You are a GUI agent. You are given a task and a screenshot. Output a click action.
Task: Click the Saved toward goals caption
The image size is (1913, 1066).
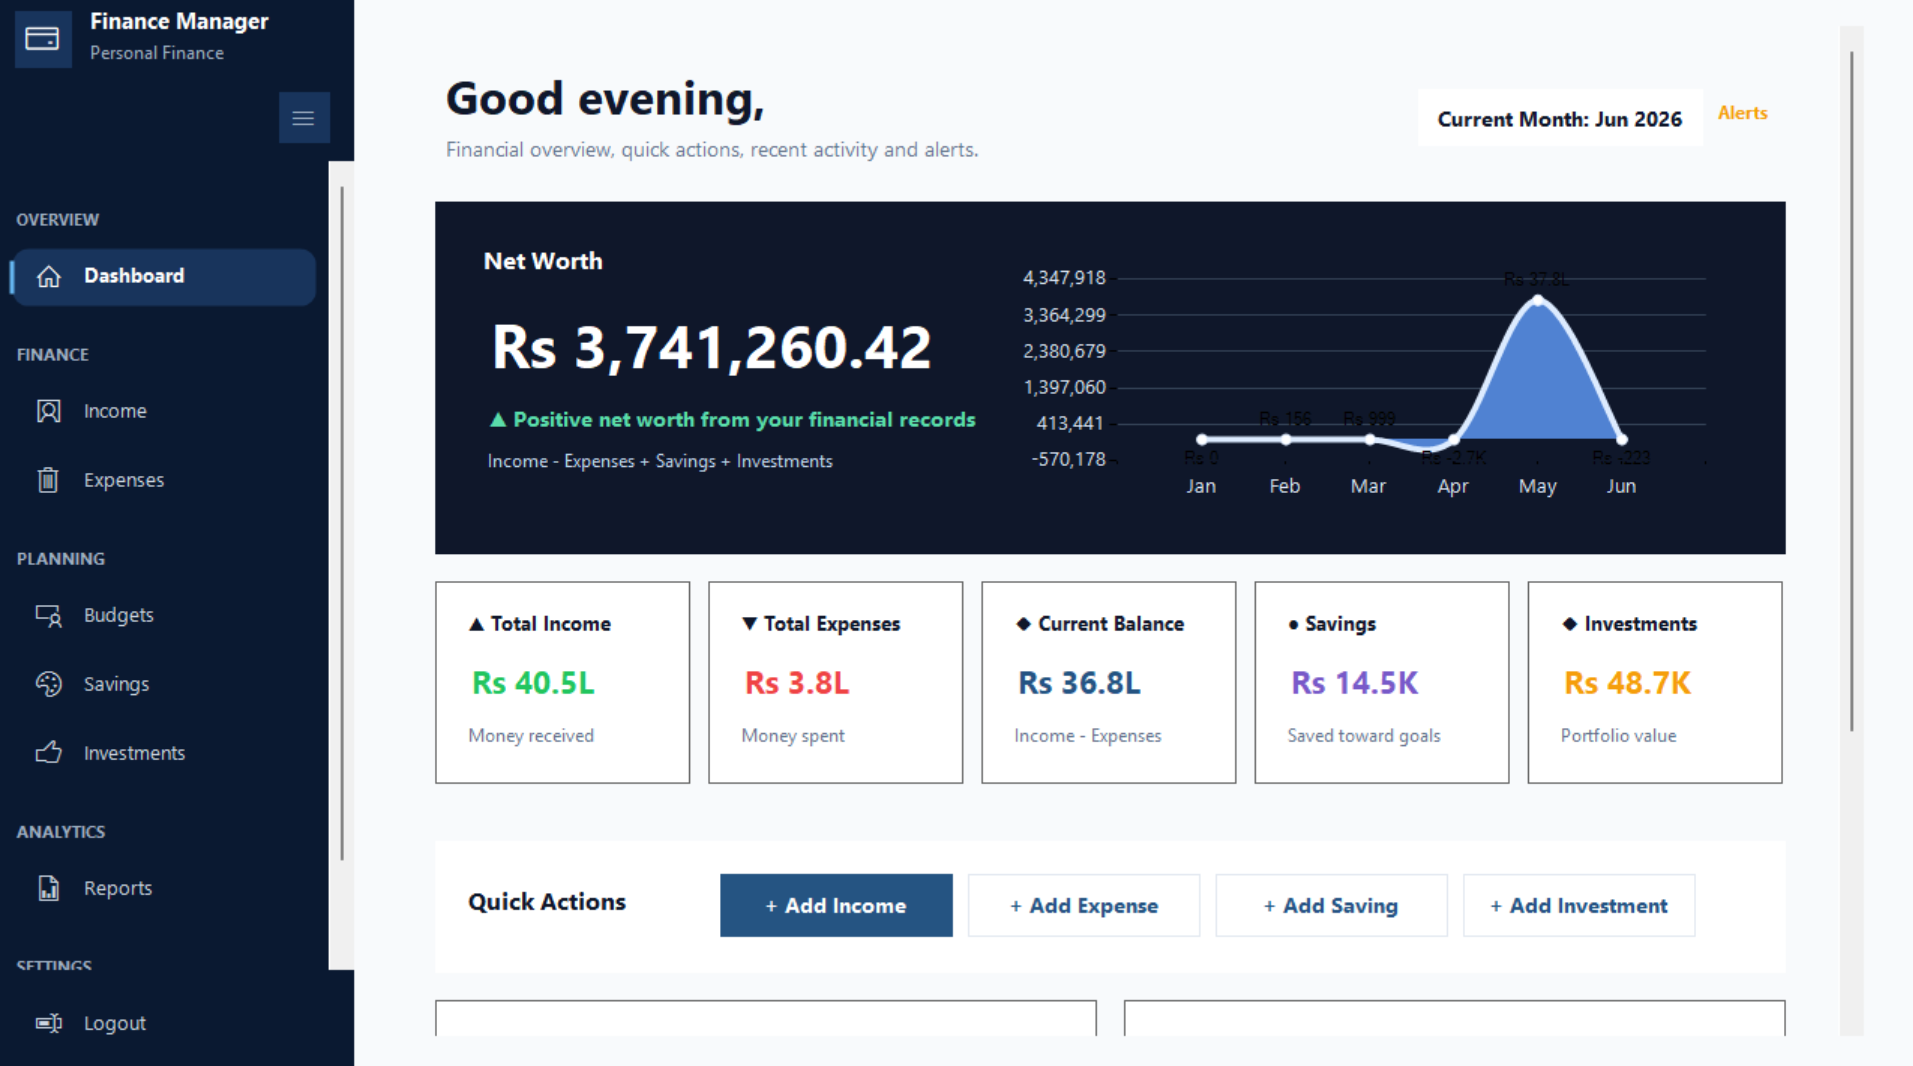pyautogui.click(x=1364, y=736)
